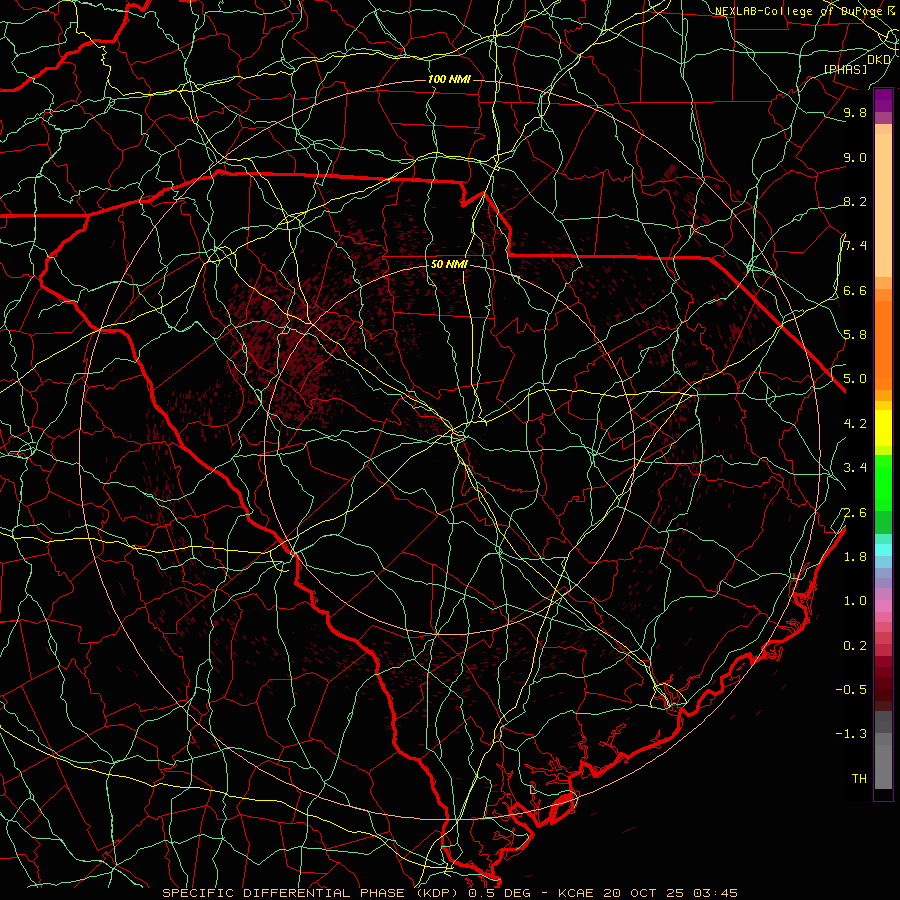Click the purple segment on the color bar

point(883,100)
